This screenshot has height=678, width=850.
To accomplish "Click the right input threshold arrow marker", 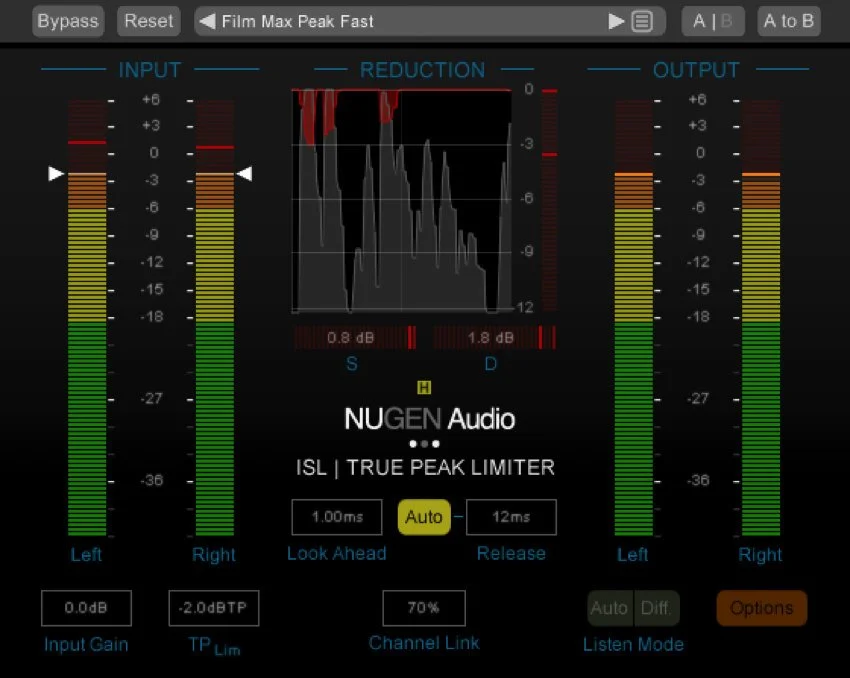I will click(244, 173).
